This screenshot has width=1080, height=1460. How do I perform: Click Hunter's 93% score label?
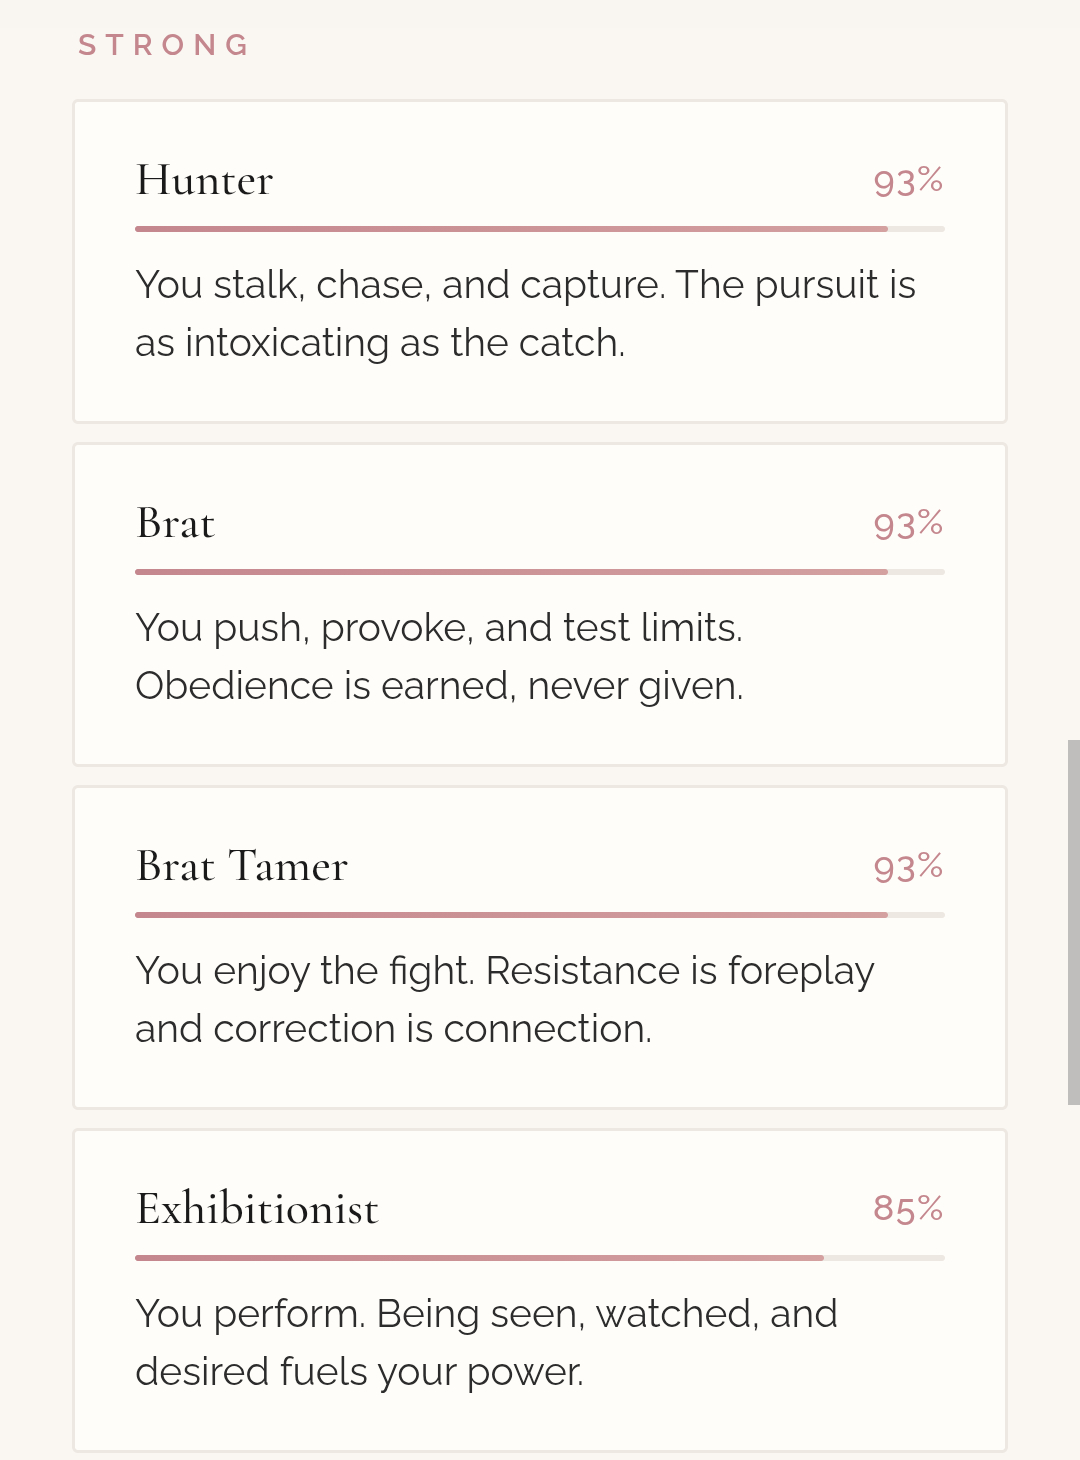click(907, 182)
